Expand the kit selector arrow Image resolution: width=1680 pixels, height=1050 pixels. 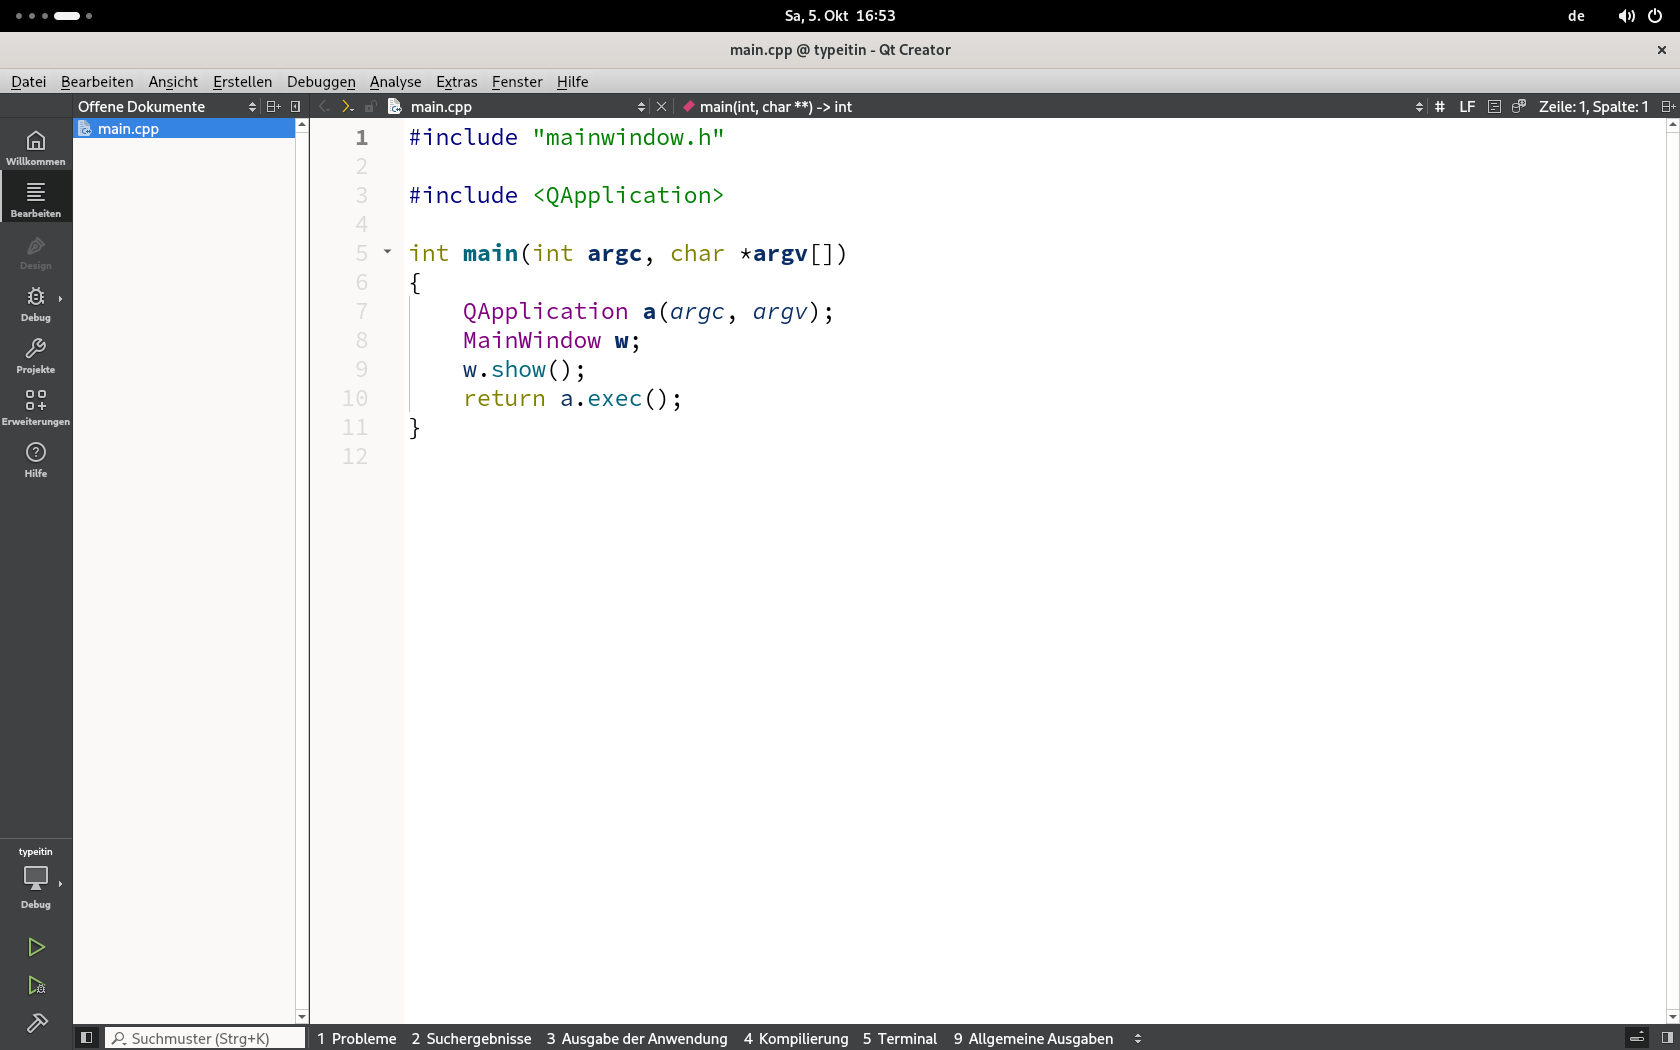coord(60,884)
